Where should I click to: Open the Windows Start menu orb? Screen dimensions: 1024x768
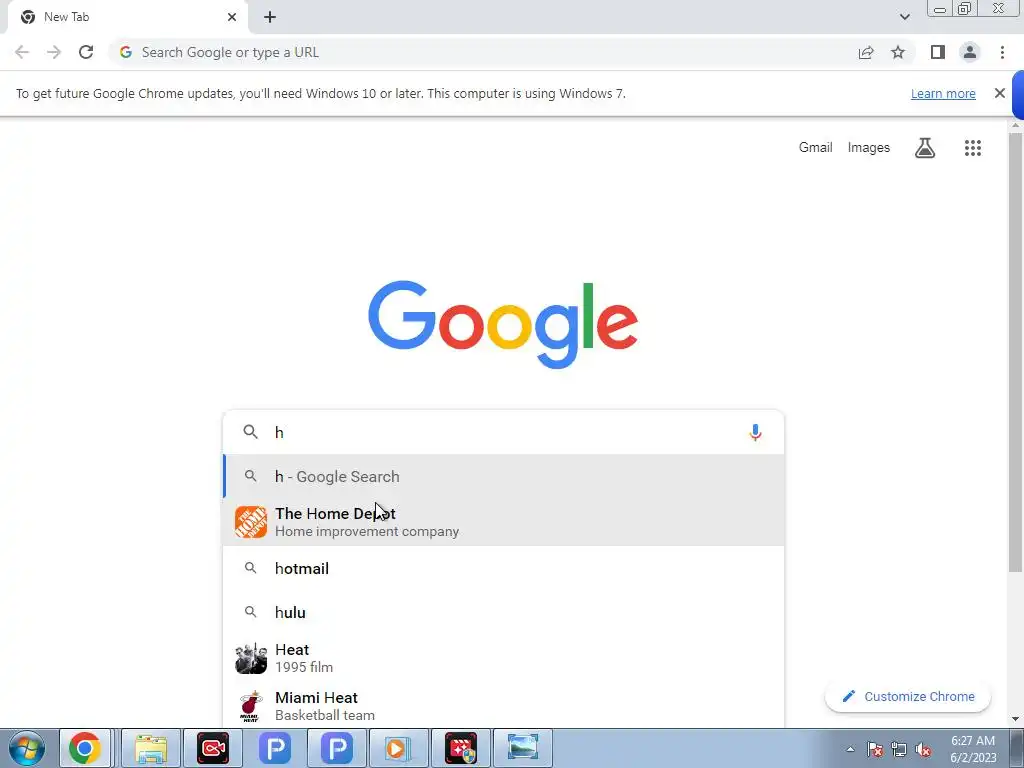click(27, 748)
